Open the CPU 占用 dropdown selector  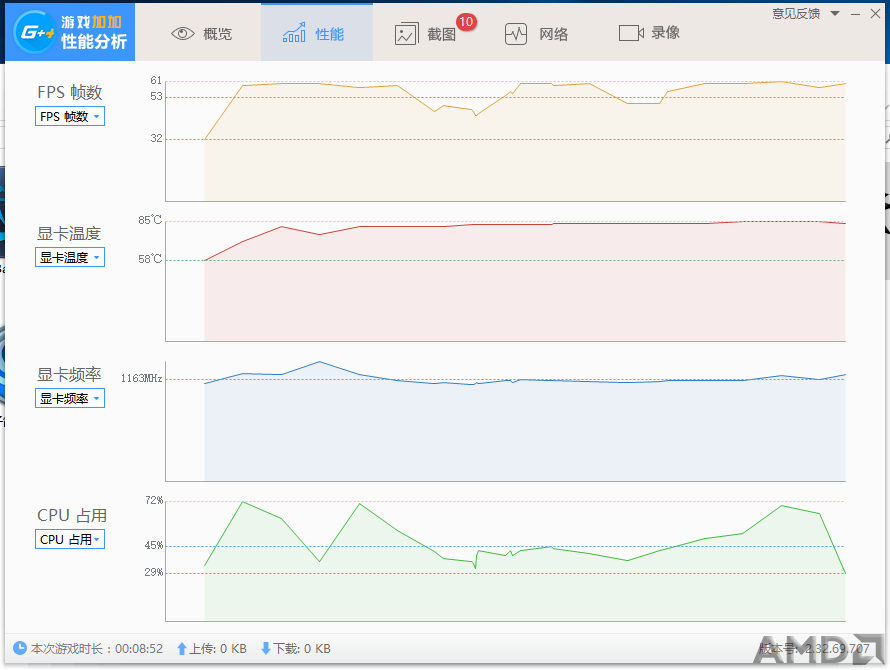70,539
